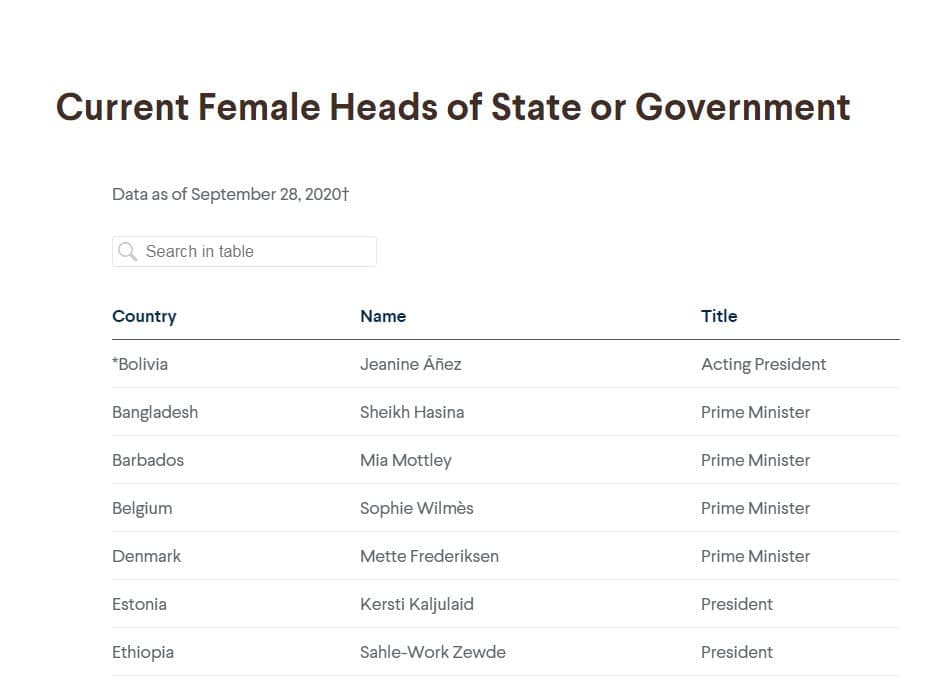Click the 'Acting President' title cell
This screenshot has height=686, width=950.
[x=764, y=364]
